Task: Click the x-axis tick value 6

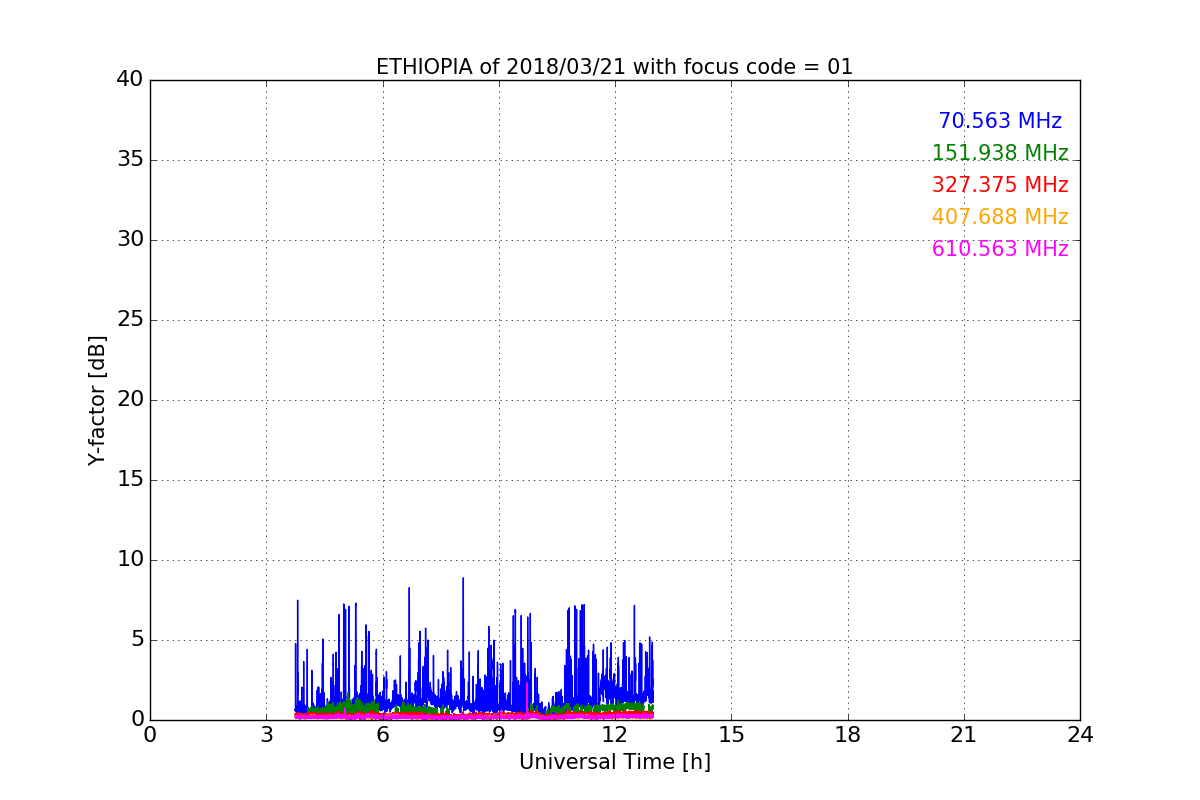Action: (382, 734)
